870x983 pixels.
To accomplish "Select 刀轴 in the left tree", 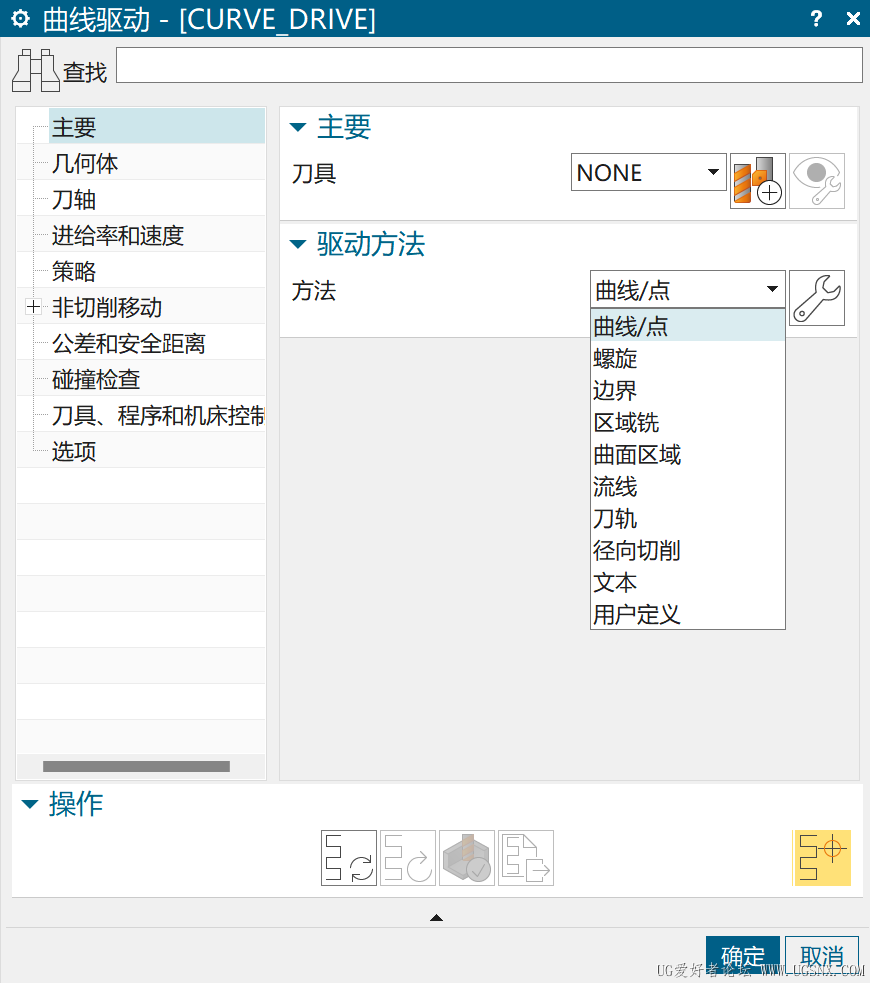I will tap(74, 200).
